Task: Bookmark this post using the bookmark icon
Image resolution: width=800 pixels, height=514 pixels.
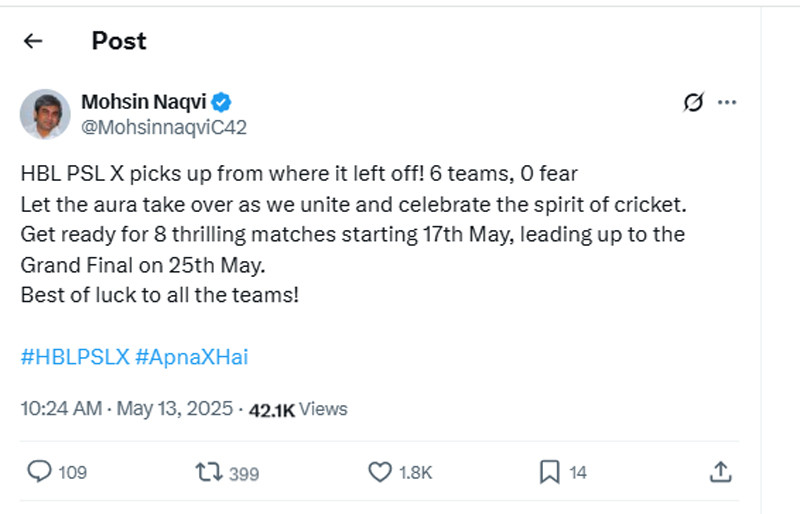Action: [x=549, y=472]
